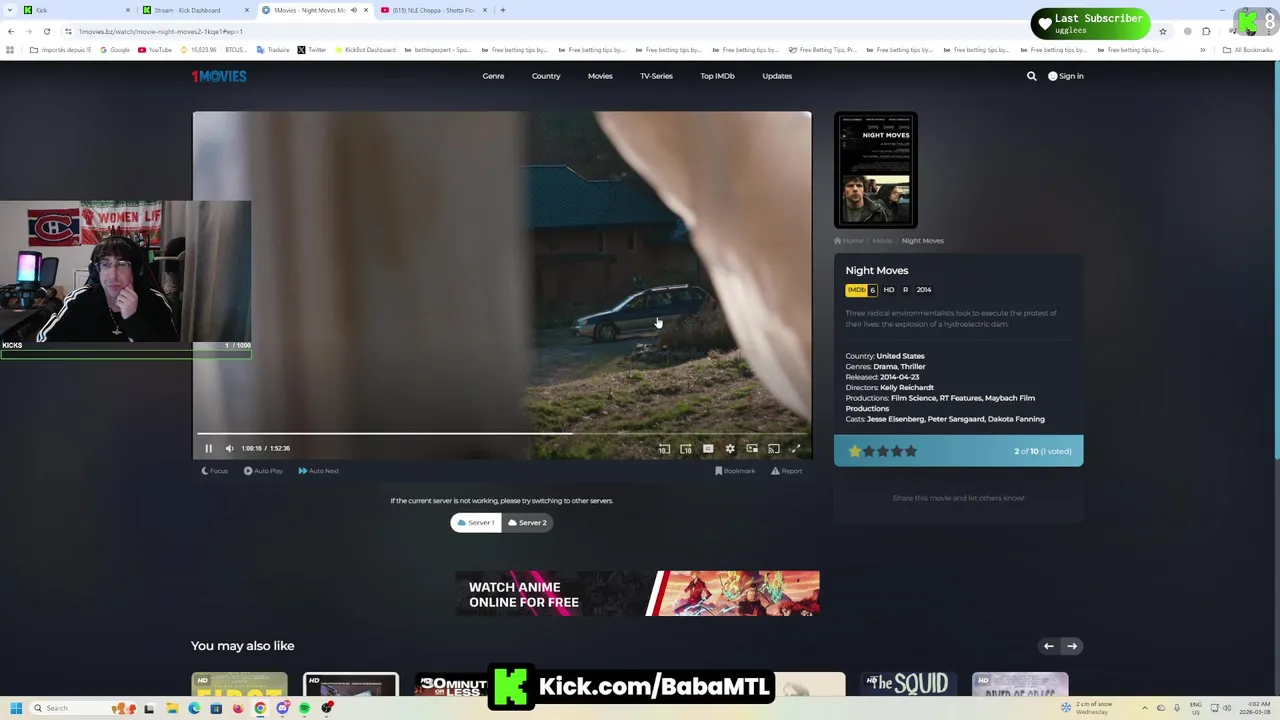Toggle Auto Play option
Viewport: 1280px width, 720px height.
point(263,471)
